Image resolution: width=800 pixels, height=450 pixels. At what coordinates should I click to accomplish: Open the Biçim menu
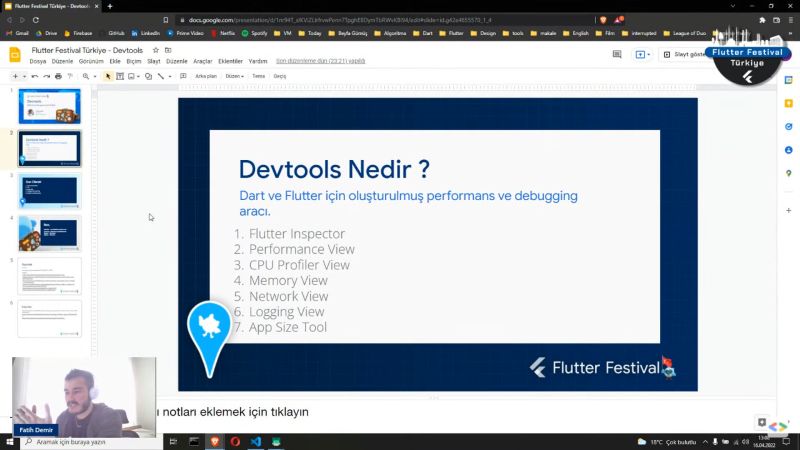click(x=134, y=61)
